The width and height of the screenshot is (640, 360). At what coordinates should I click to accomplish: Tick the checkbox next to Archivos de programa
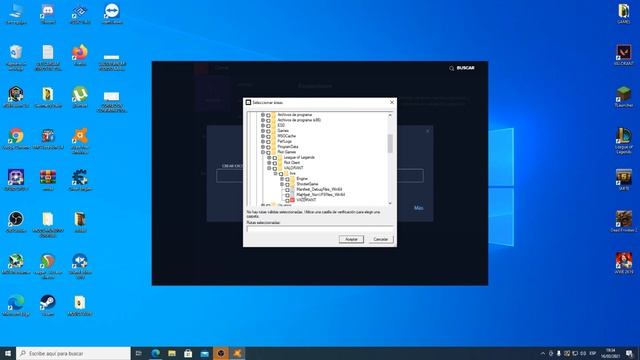(268, 115)
